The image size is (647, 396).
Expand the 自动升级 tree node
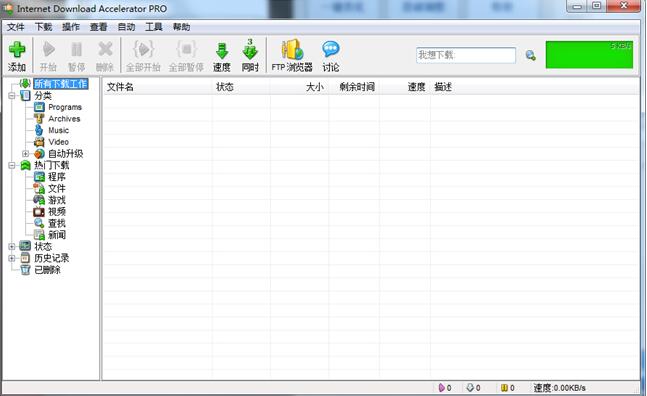[x=26, y=154]
